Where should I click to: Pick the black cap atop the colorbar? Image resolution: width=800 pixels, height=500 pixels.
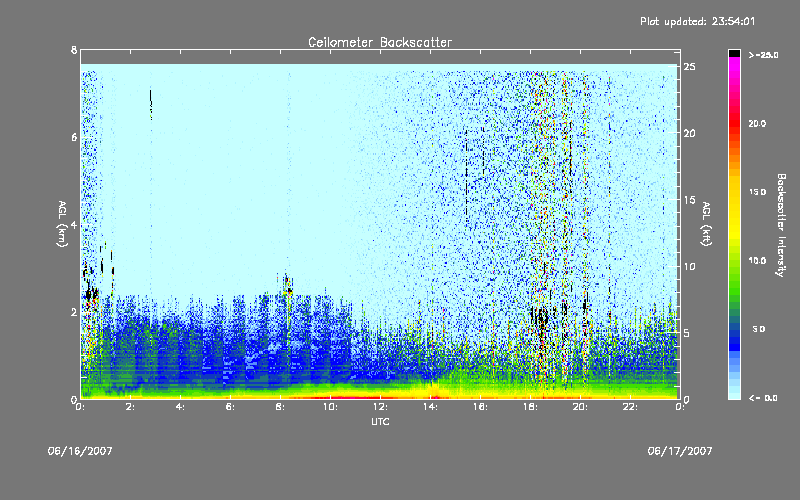734,53
